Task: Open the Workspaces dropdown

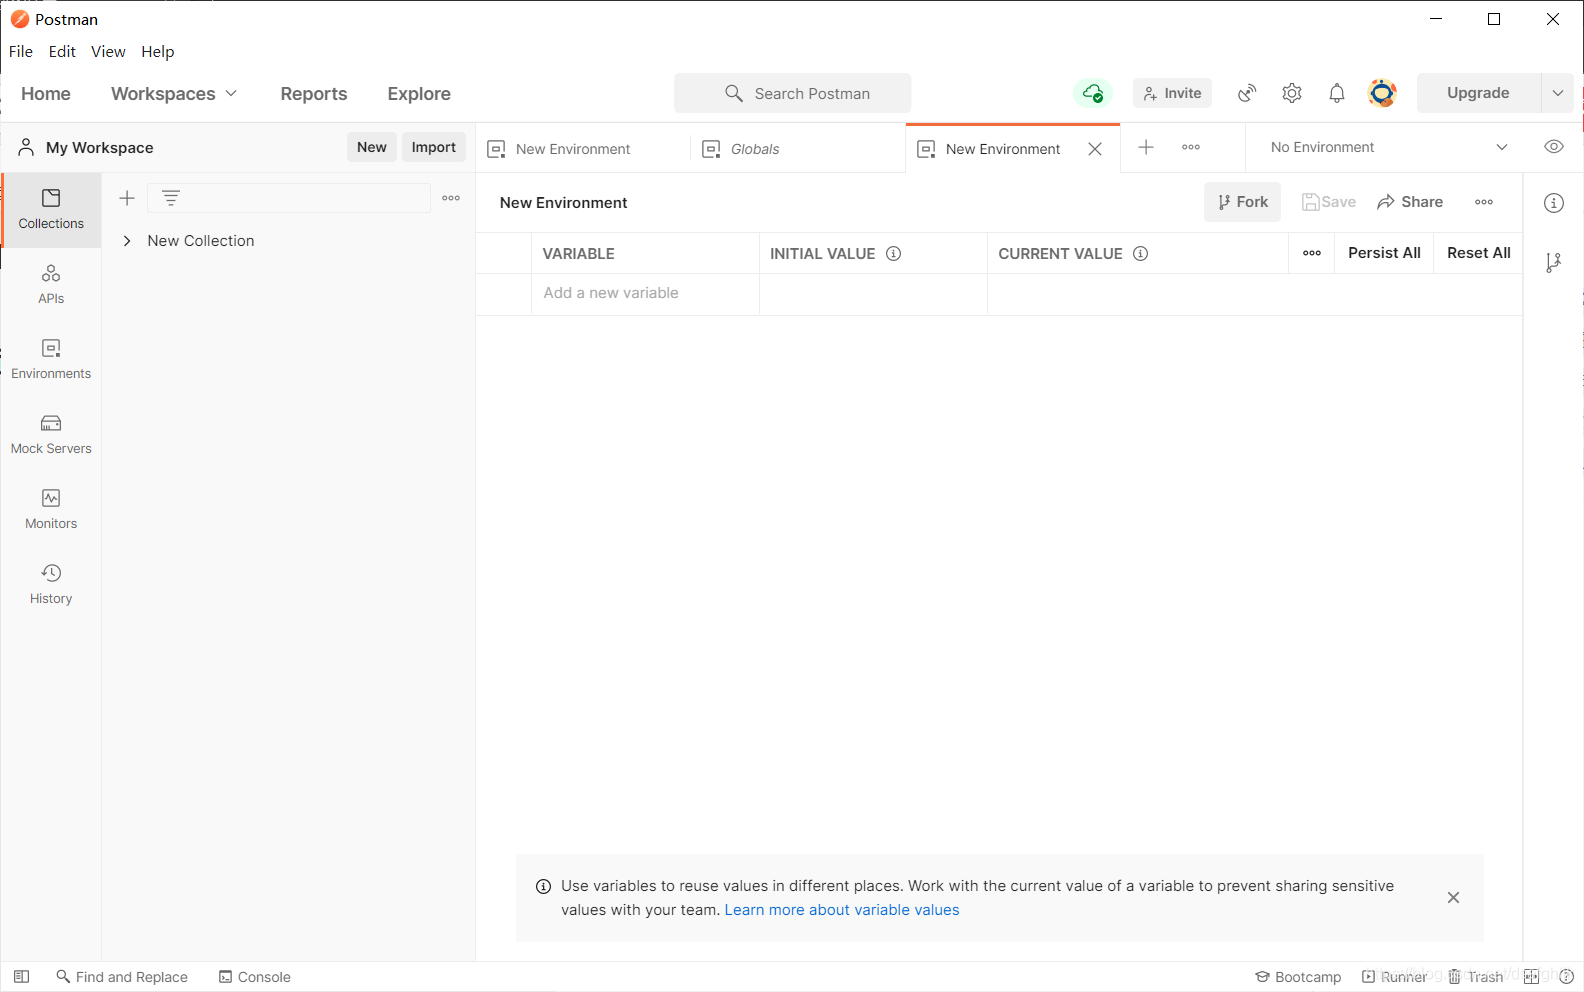Action: tap(174, 93)
